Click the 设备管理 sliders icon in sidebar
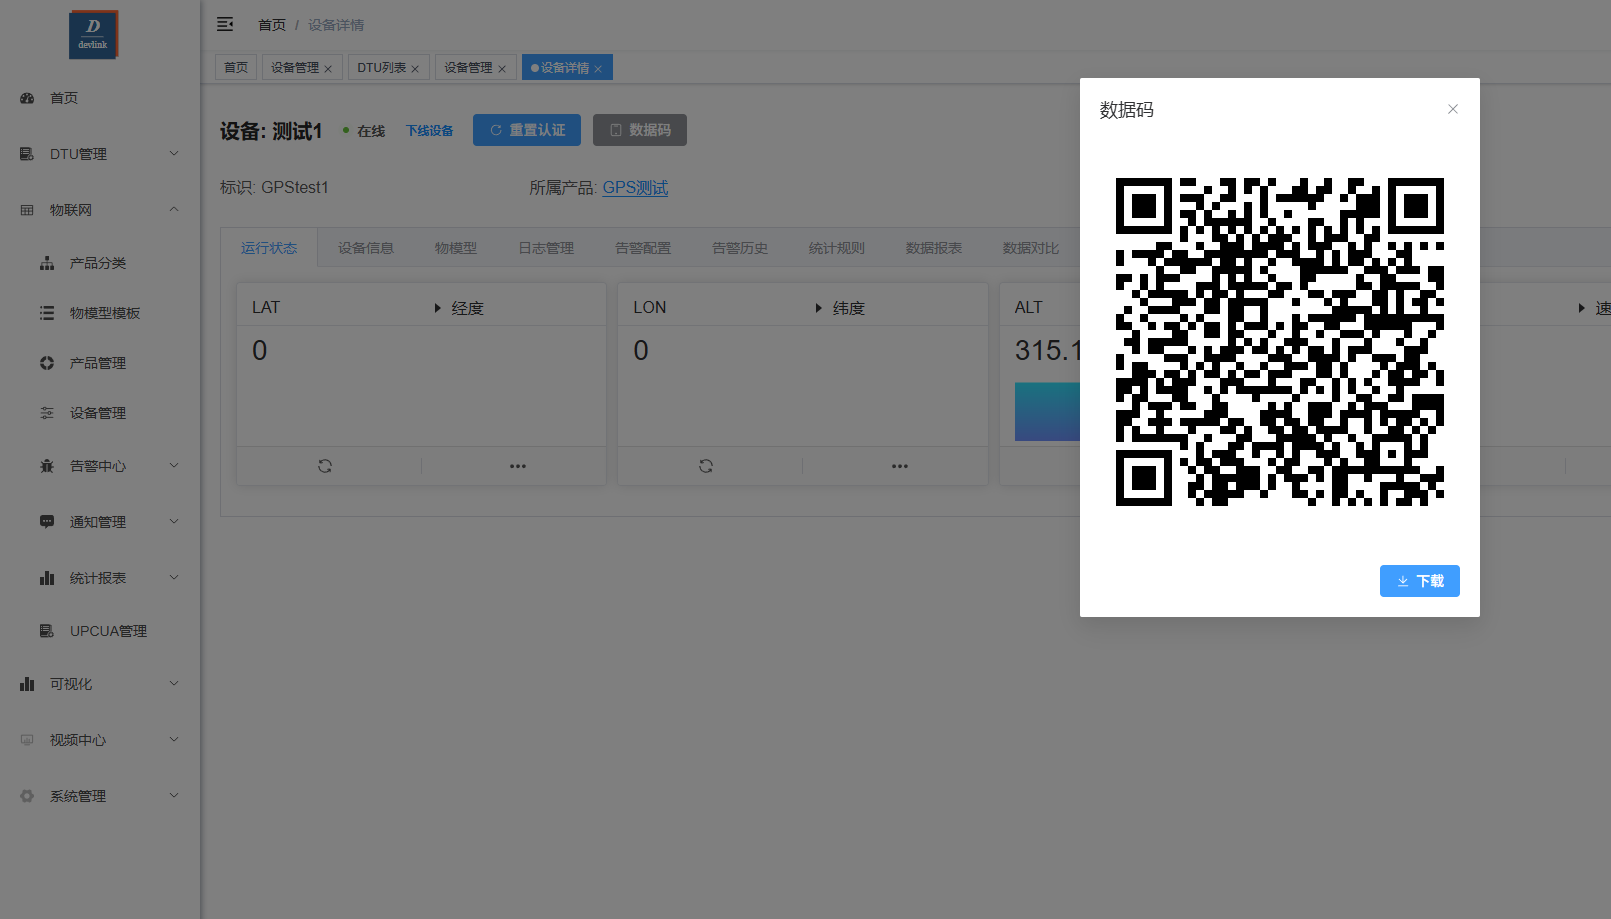 47,413
